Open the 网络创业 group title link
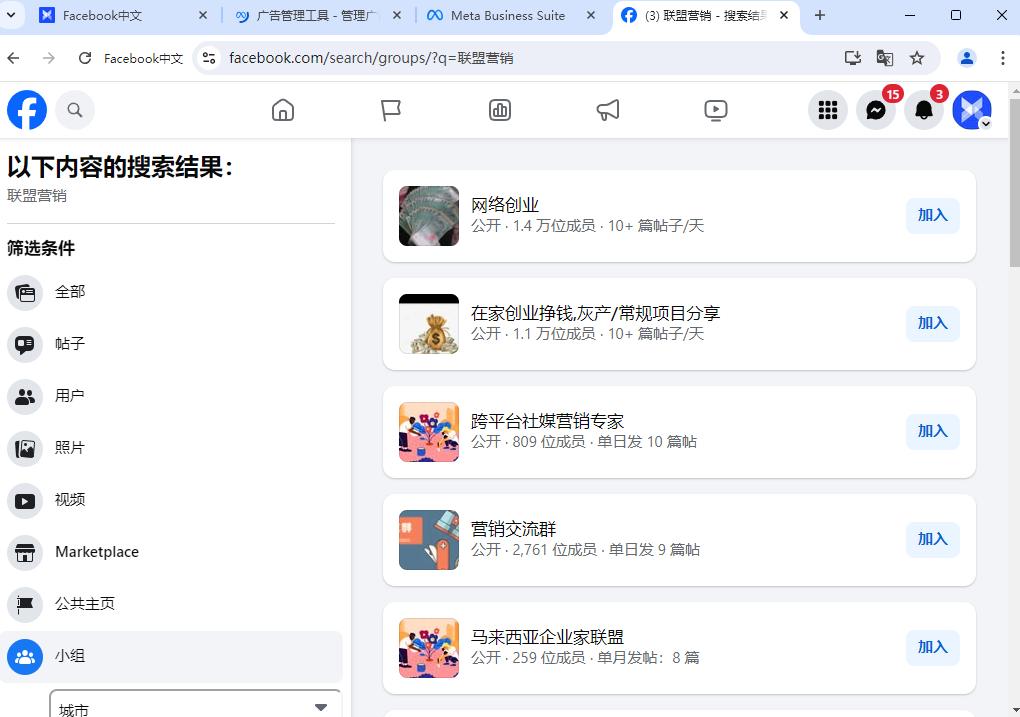This screenshot has width=1020, height=717. pyautogui.click(x=505, y=206)
